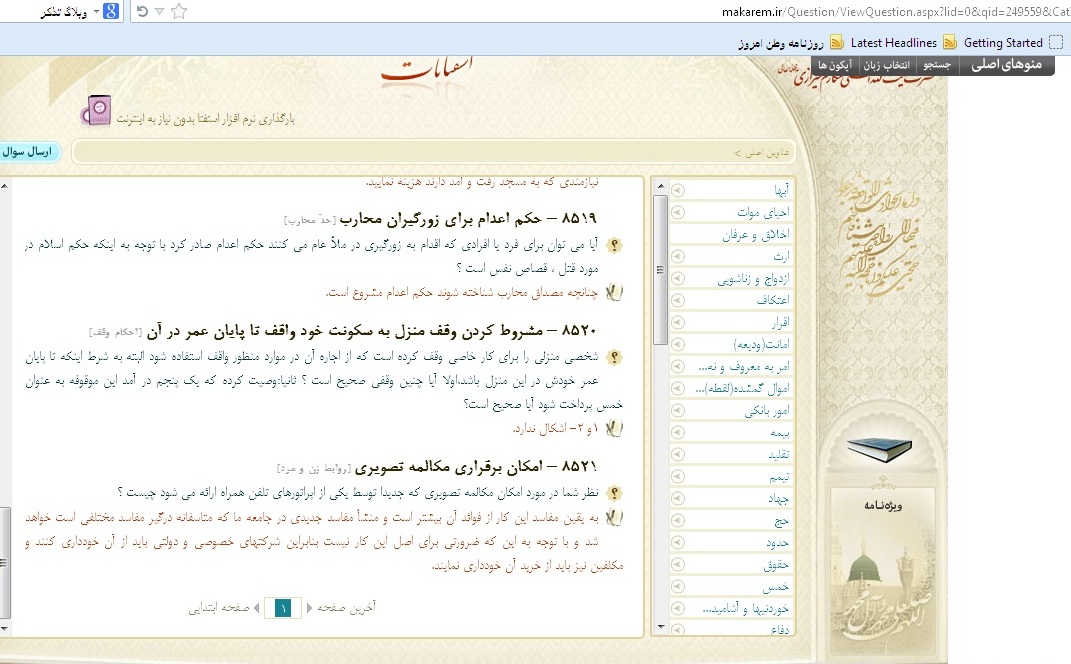The width and height of the screenshot is (1071, 664).
Task: Click the روزنامه وطن امروز RSS feed icon
Action: [837, 42]
